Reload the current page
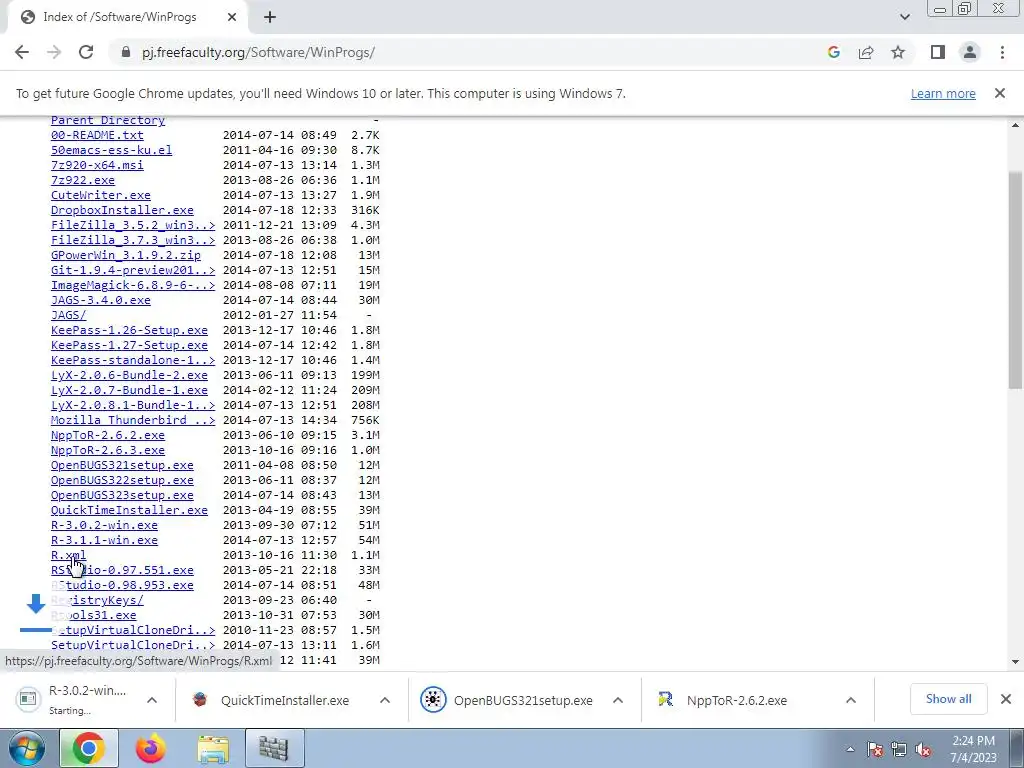1024x768 pixels. pyautogui.click(x=86, y=52)
